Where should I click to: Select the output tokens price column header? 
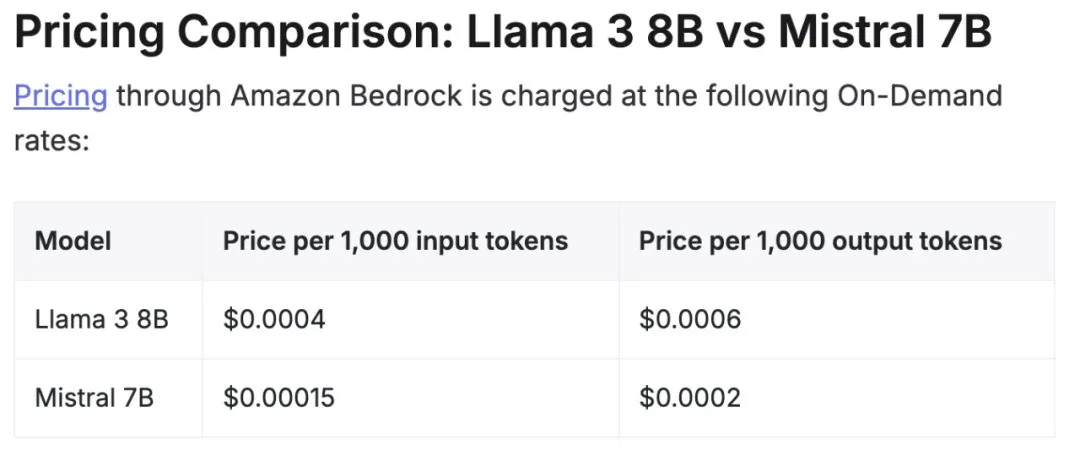pyautogui.click(x=820, y=241)
